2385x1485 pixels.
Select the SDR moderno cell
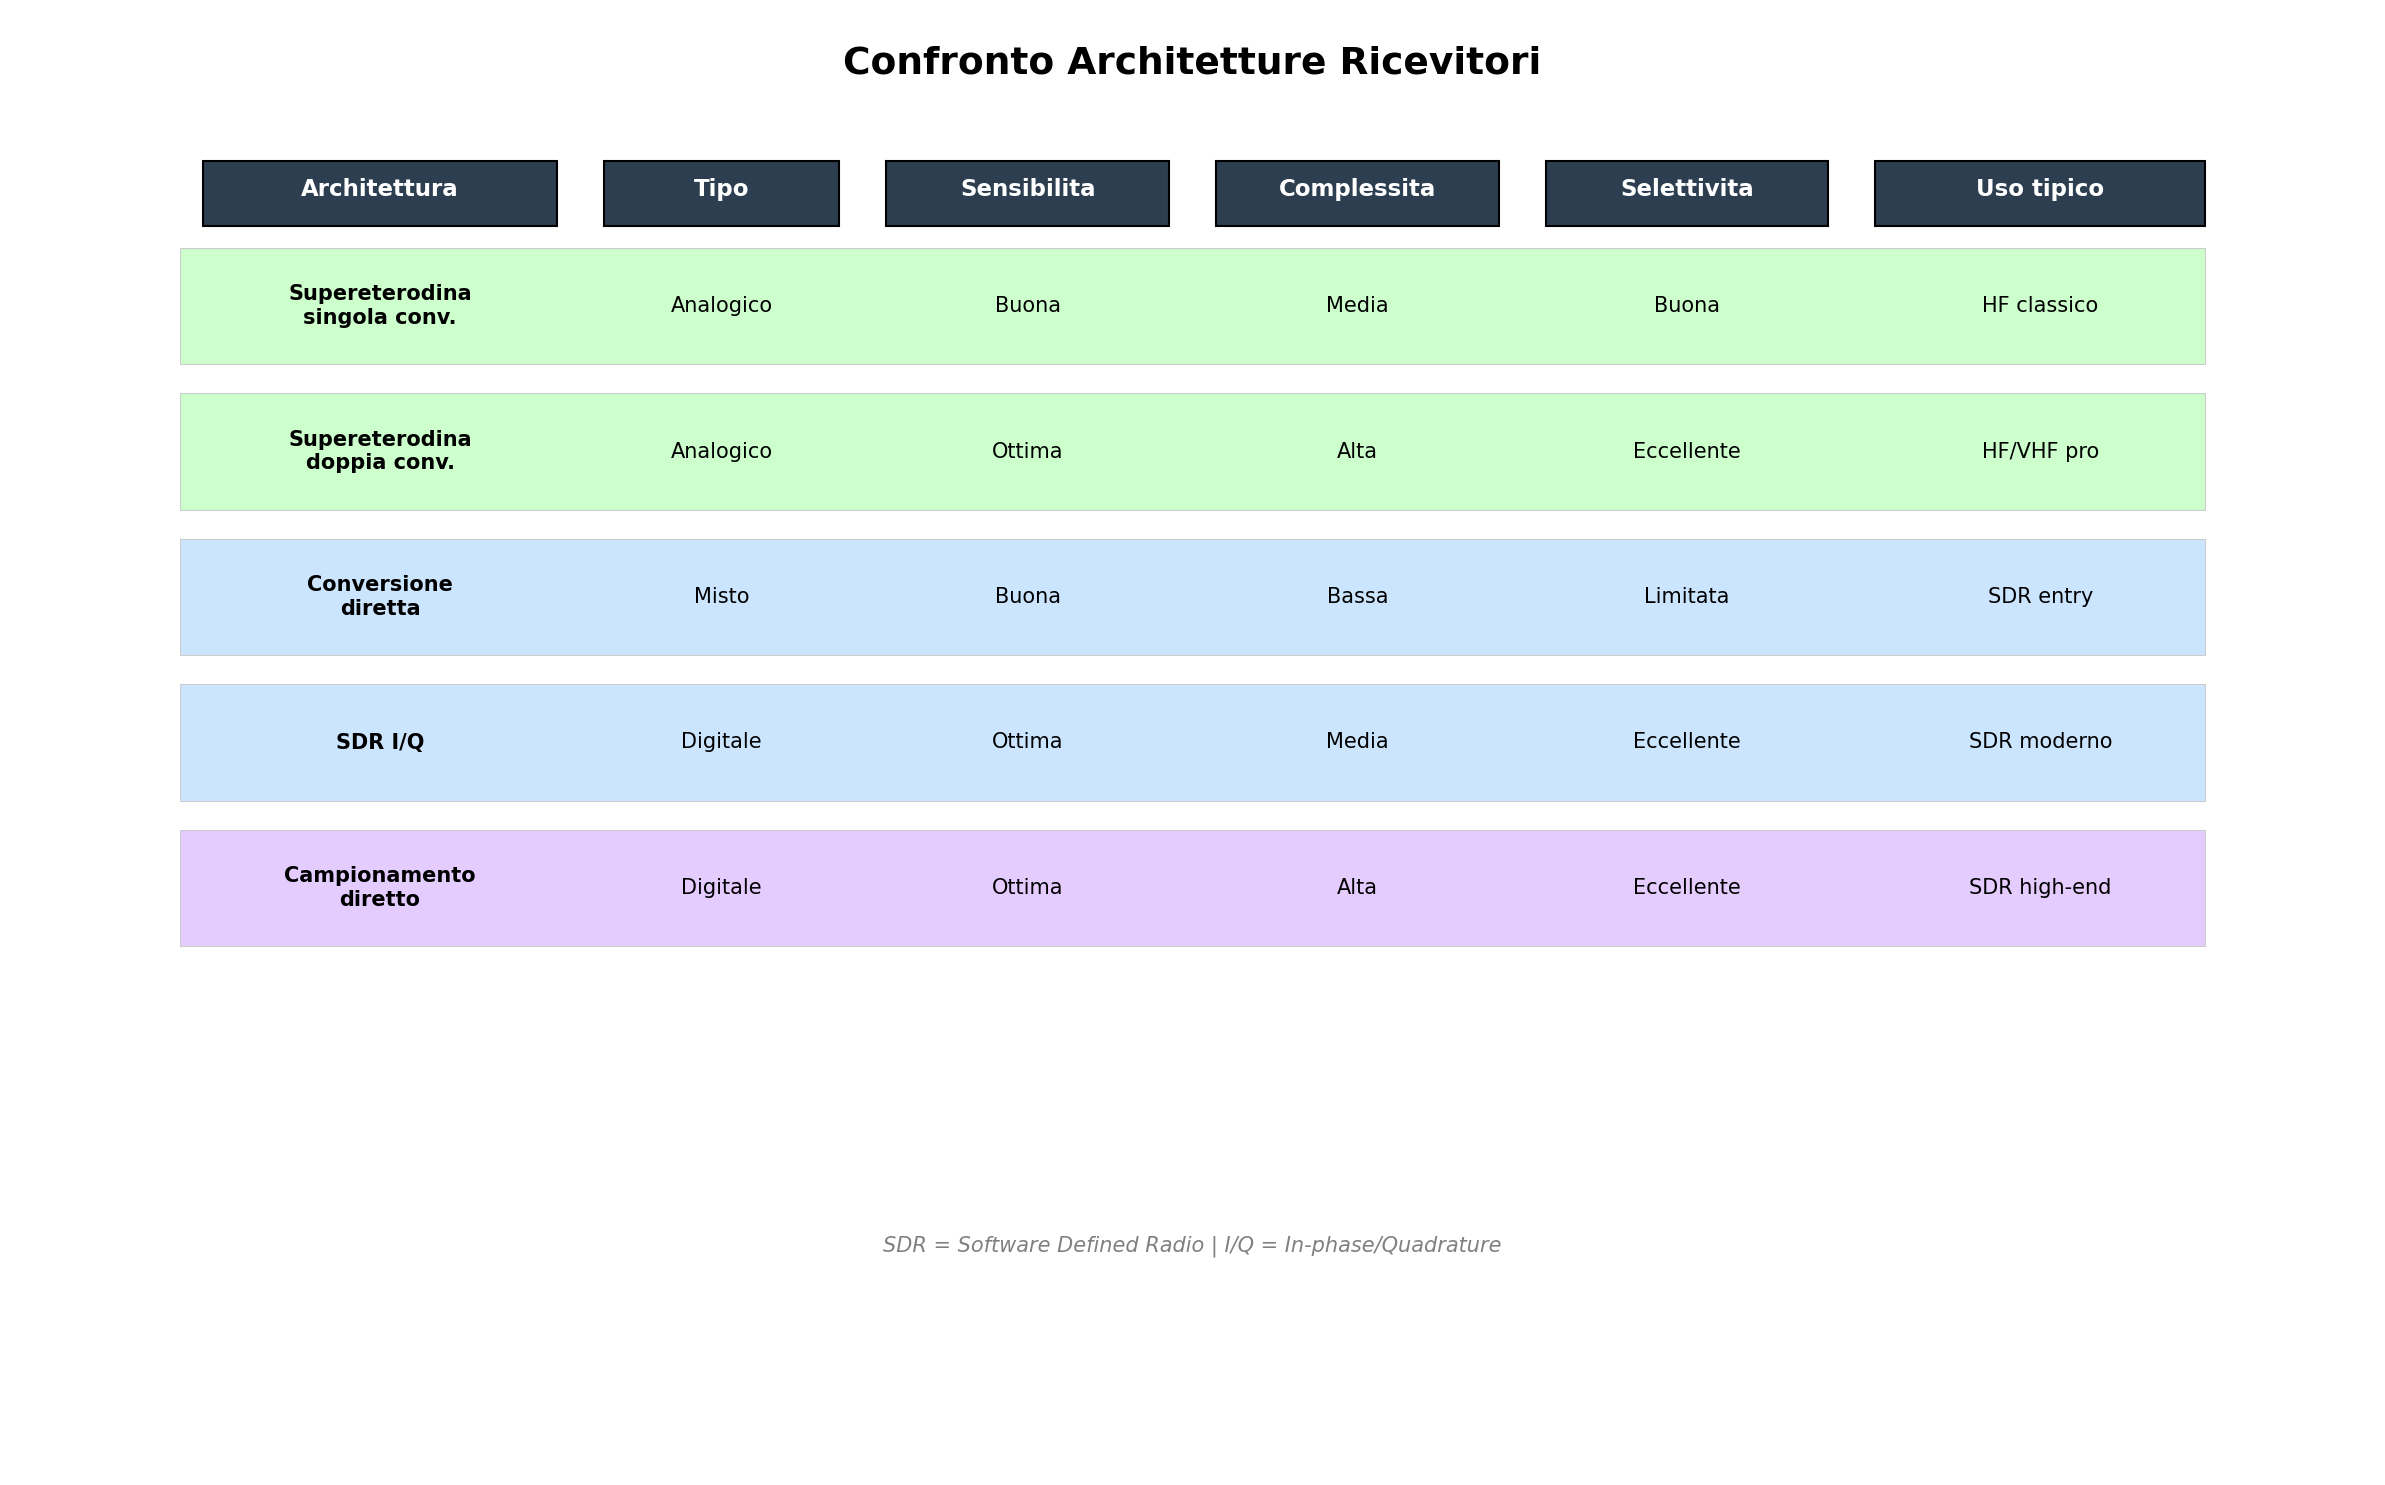click(2039, 742)
